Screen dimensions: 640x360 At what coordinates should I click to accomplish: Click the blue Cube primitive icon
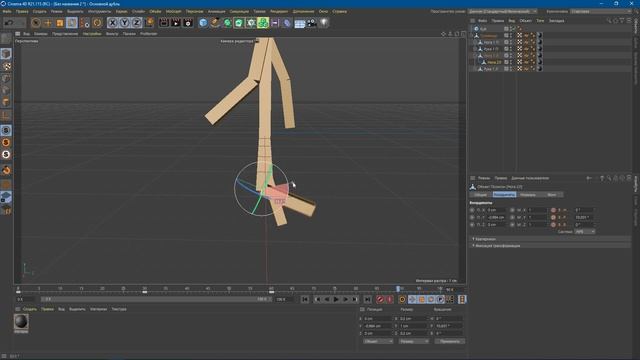point(203,23)
